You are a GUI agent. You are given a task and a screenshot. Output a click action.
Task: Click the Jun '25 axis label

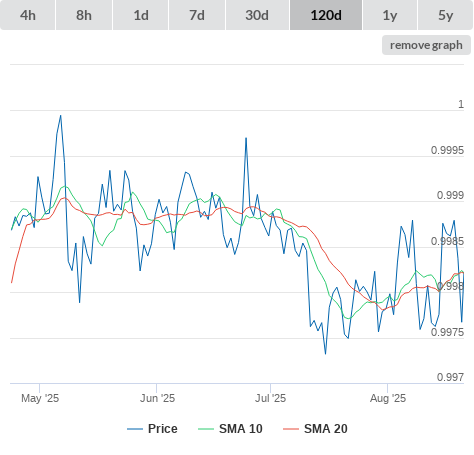[157, 398]
